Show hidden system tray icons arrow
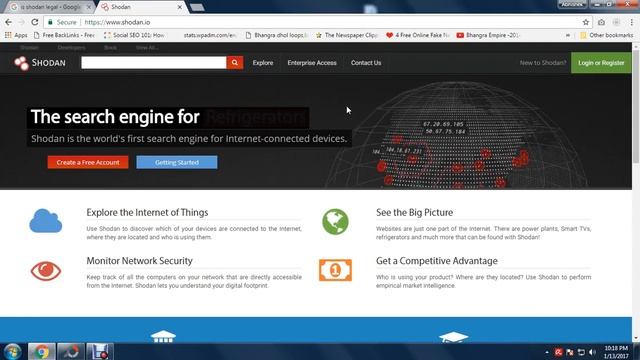Viewport: 640px width, 360px height. point(547,352)
